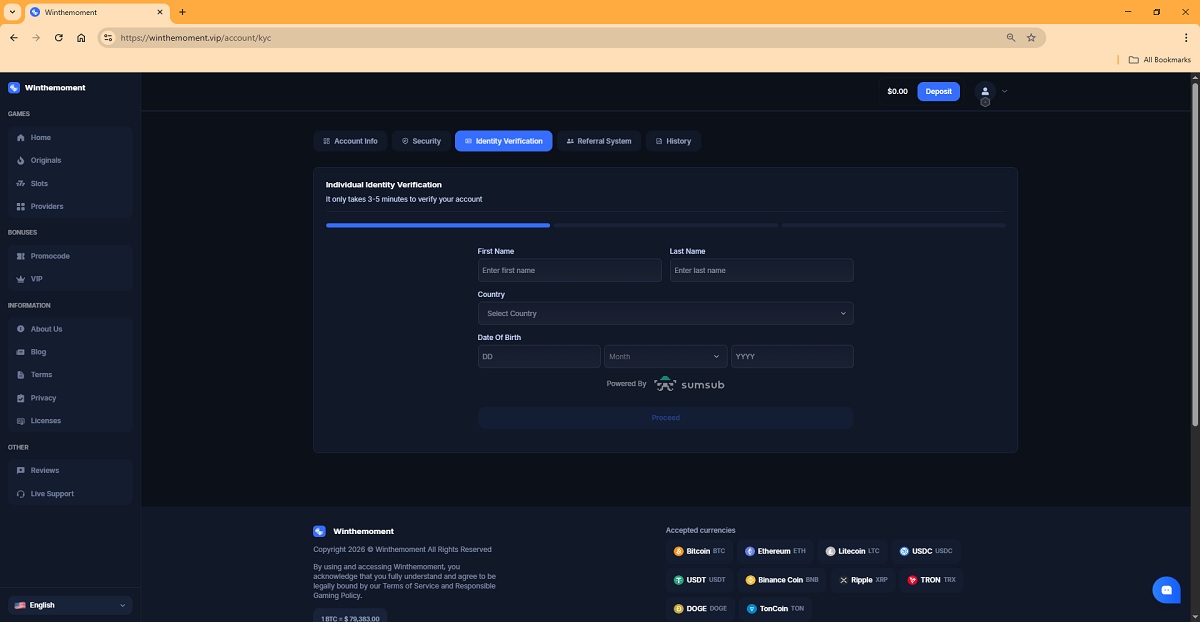Open the user profile avatar icon
Screen dimensions: 1200x622
point(985,91)
